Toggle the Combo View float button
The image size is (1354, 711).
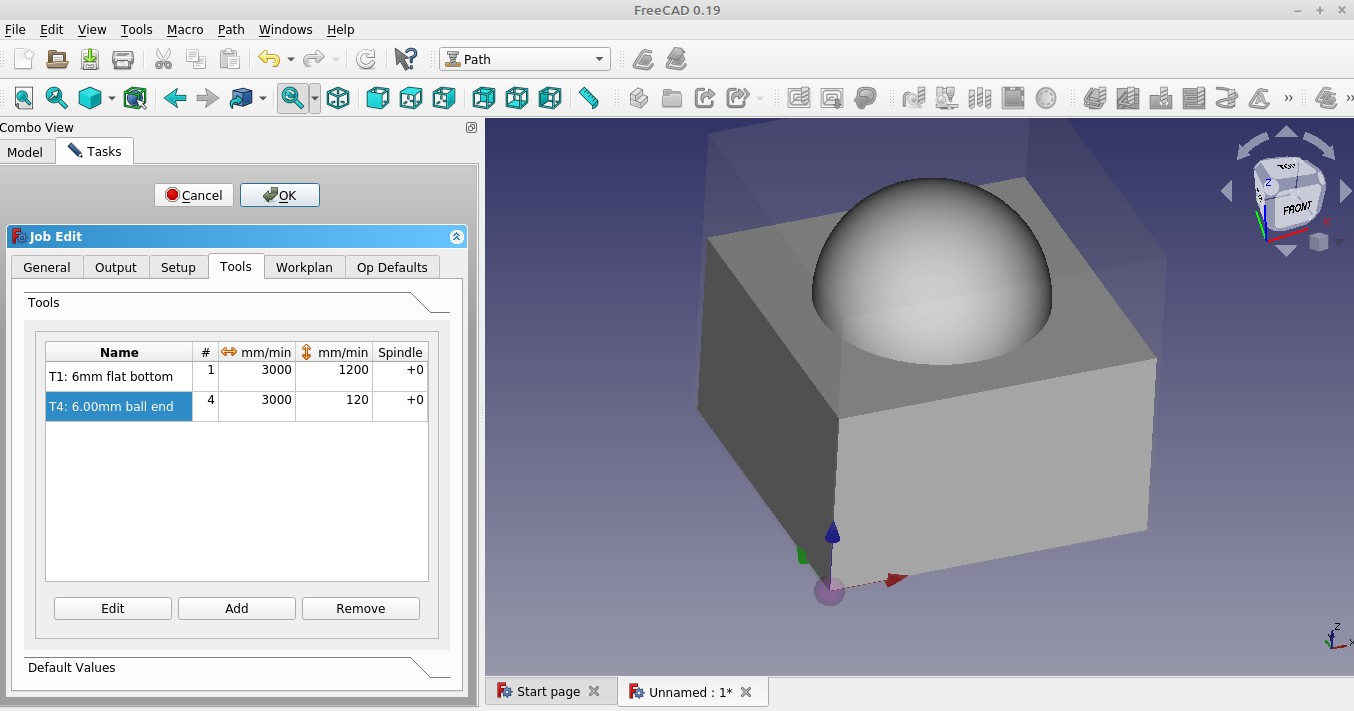pos(471,128)
